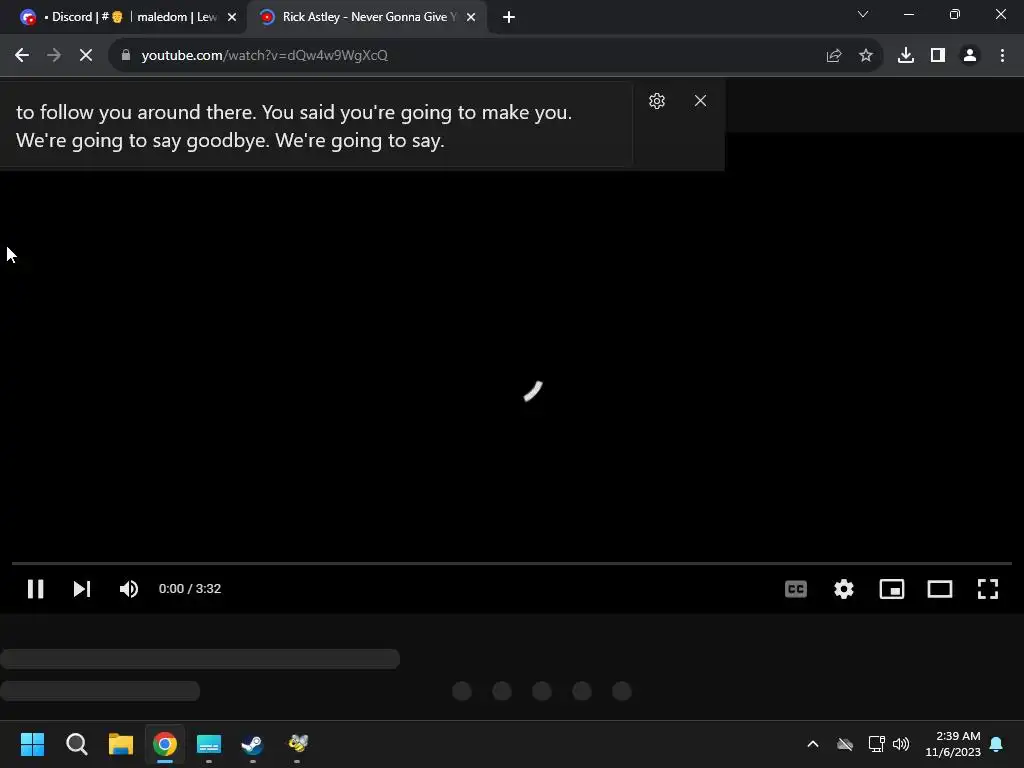Open clock showing 2:39 AM
Screen dimensions: 1024x768
click(x=953, y=744)
